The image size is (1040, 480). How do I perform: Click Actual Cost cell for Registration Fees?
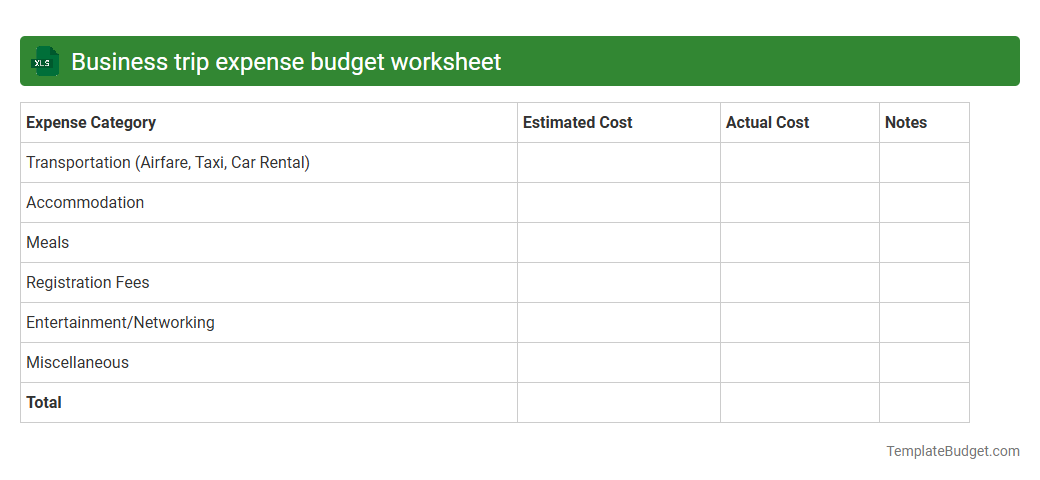800,282
